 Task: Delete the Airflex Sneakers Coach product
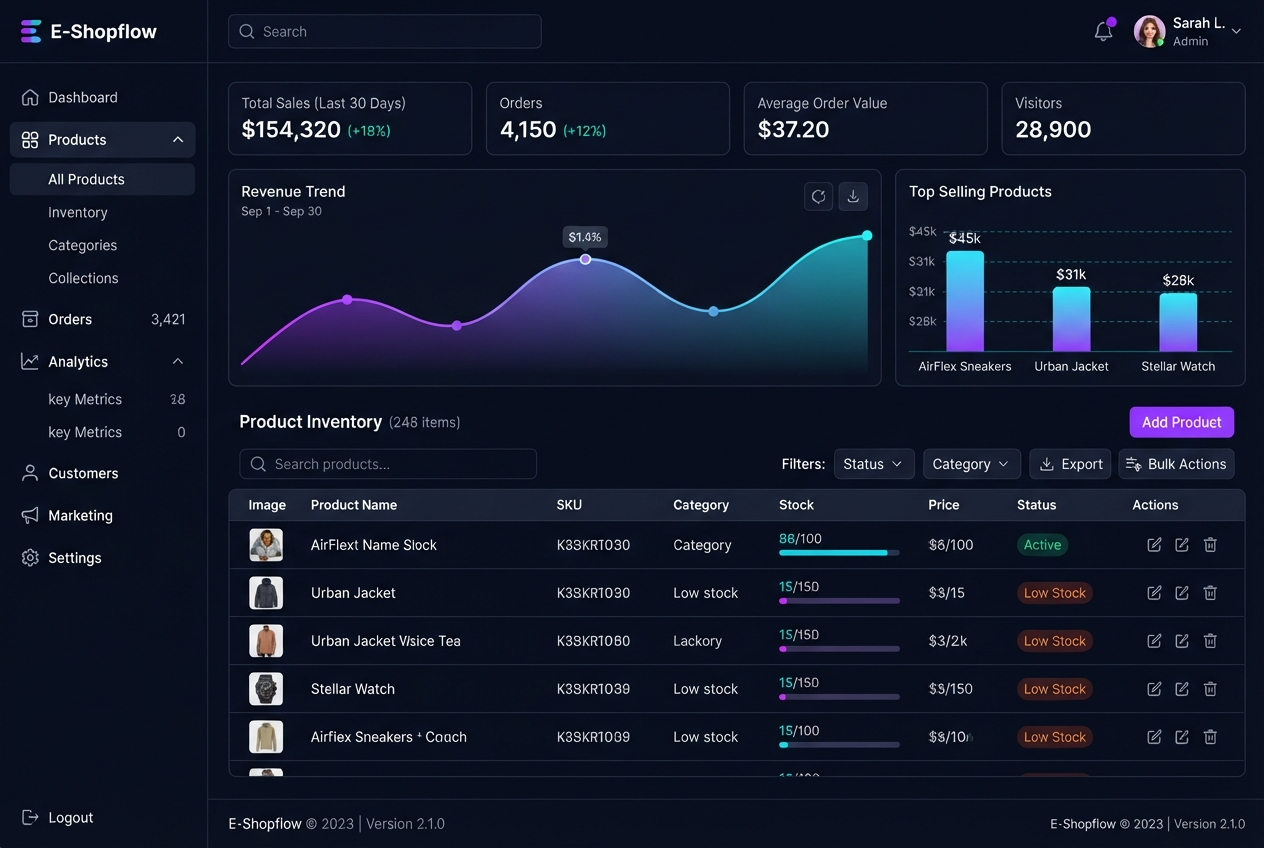(x=1210, y=737)
